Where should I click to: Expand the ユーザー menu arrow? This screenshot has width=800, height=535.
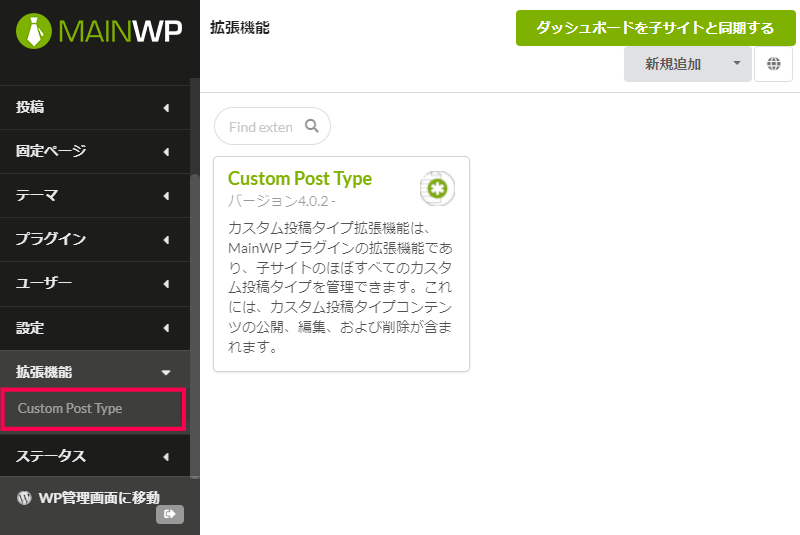[166, 284]
